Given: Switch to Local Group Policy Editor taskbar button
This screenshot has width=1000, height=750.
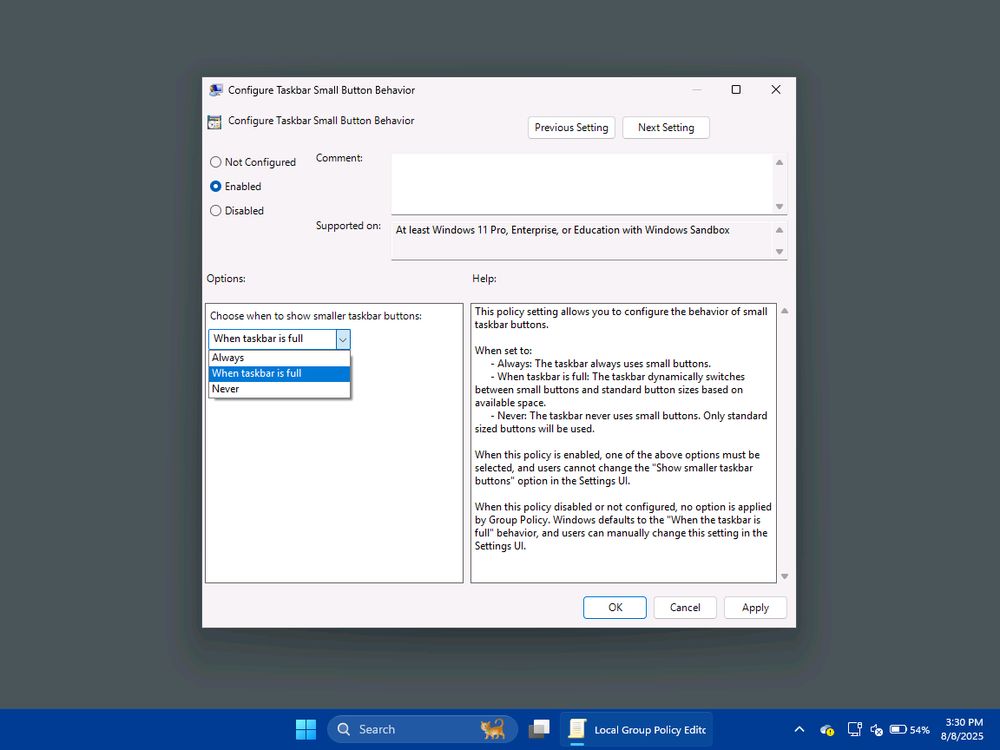Looking at the screenshot, I should point(636,729).
